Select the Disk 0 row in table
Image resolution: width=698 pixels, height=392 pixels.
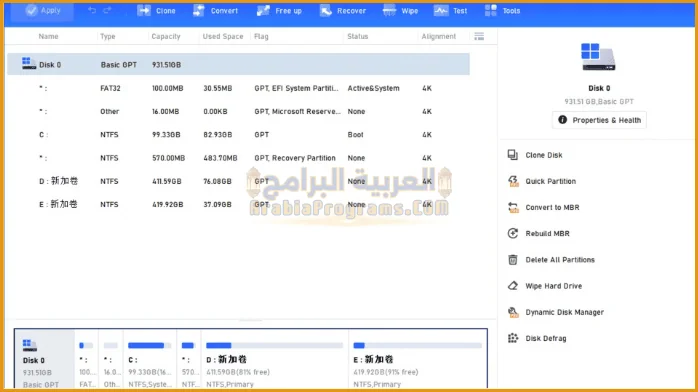[238, 65]
